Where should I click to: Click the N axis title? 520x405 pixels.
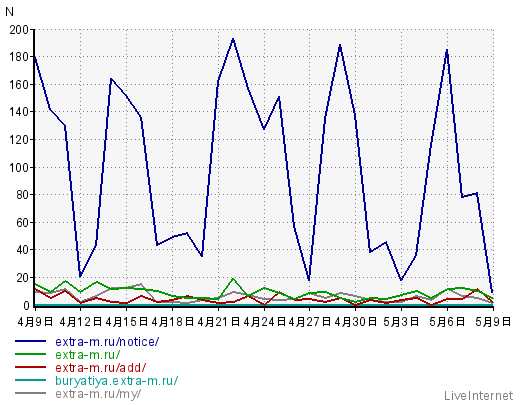(9, 12)
